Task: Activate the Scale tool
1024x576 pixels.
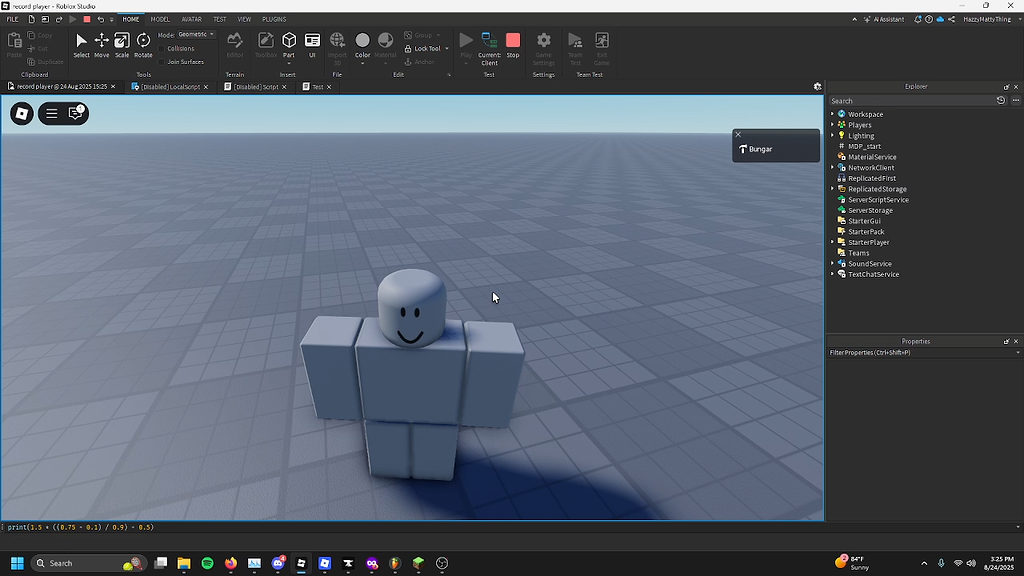Action: point(121,45)
